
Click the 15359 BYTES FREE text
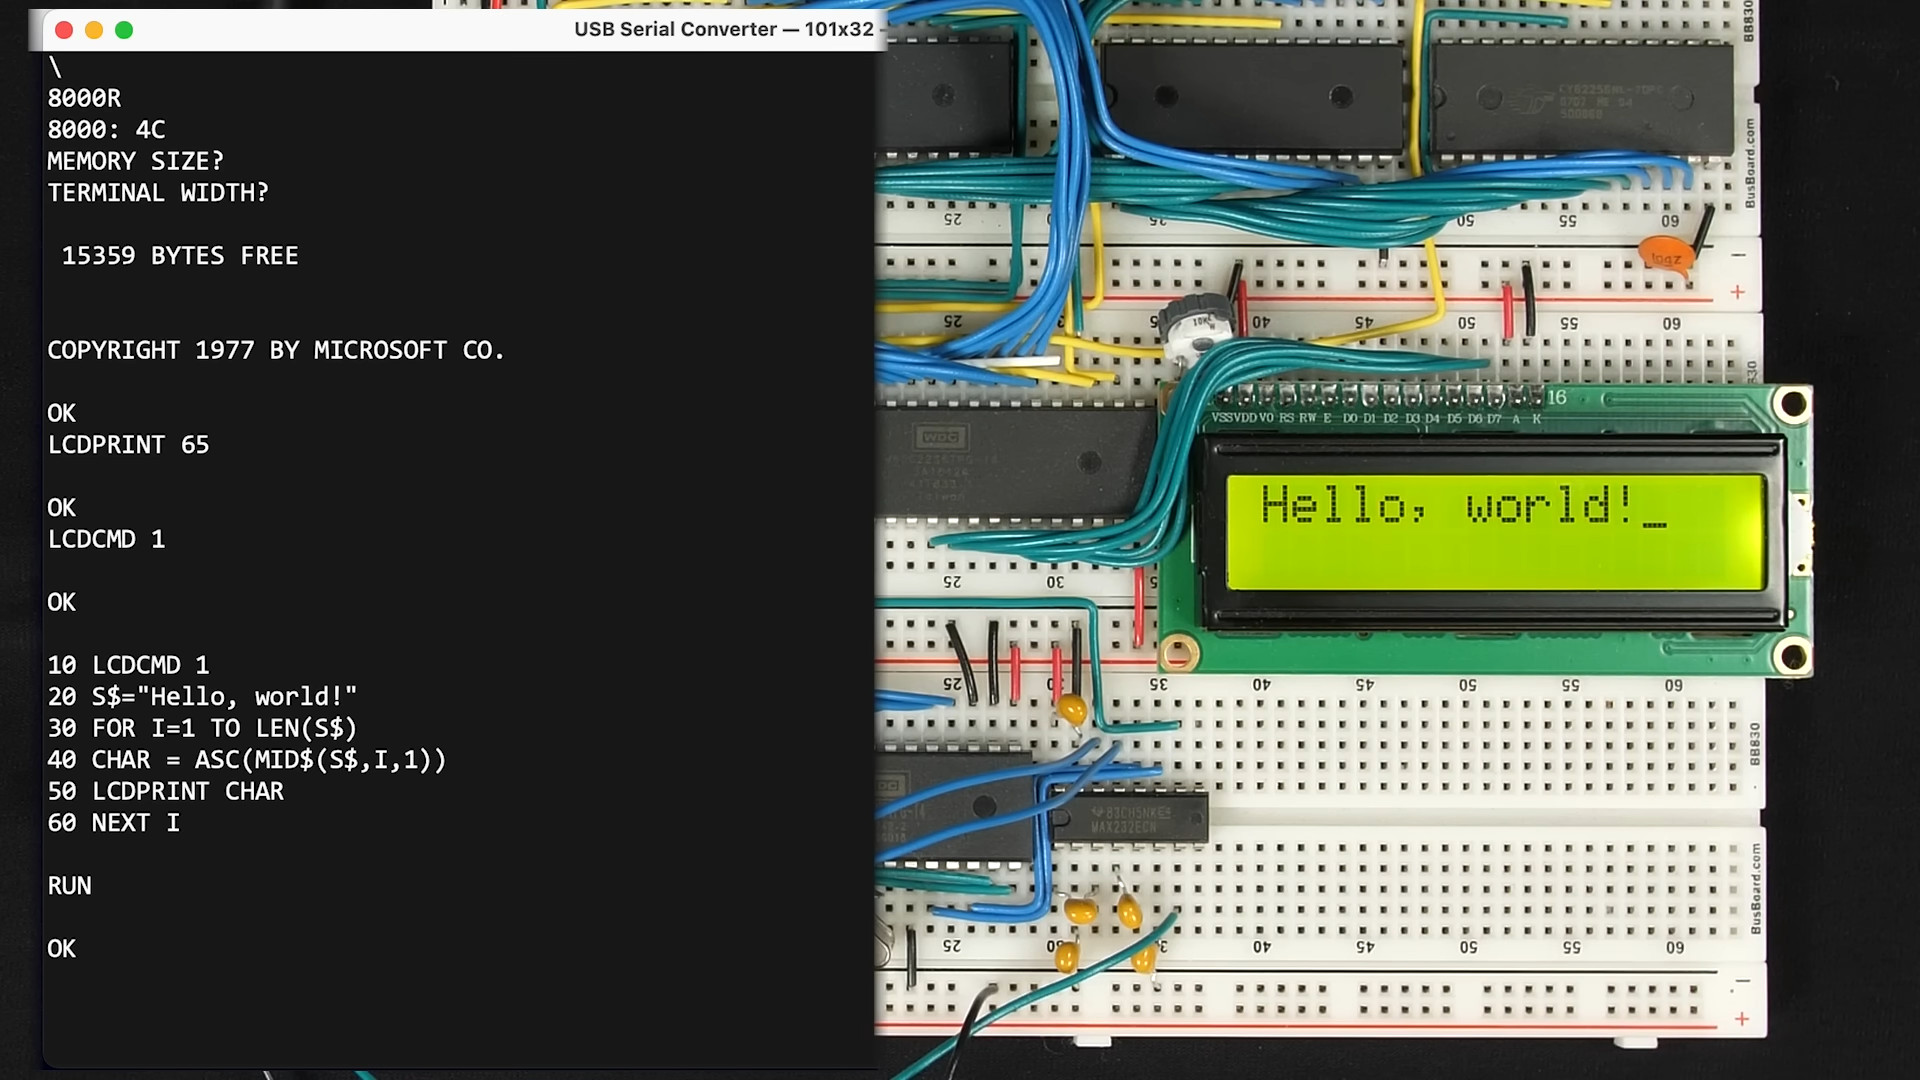(180, 256)
